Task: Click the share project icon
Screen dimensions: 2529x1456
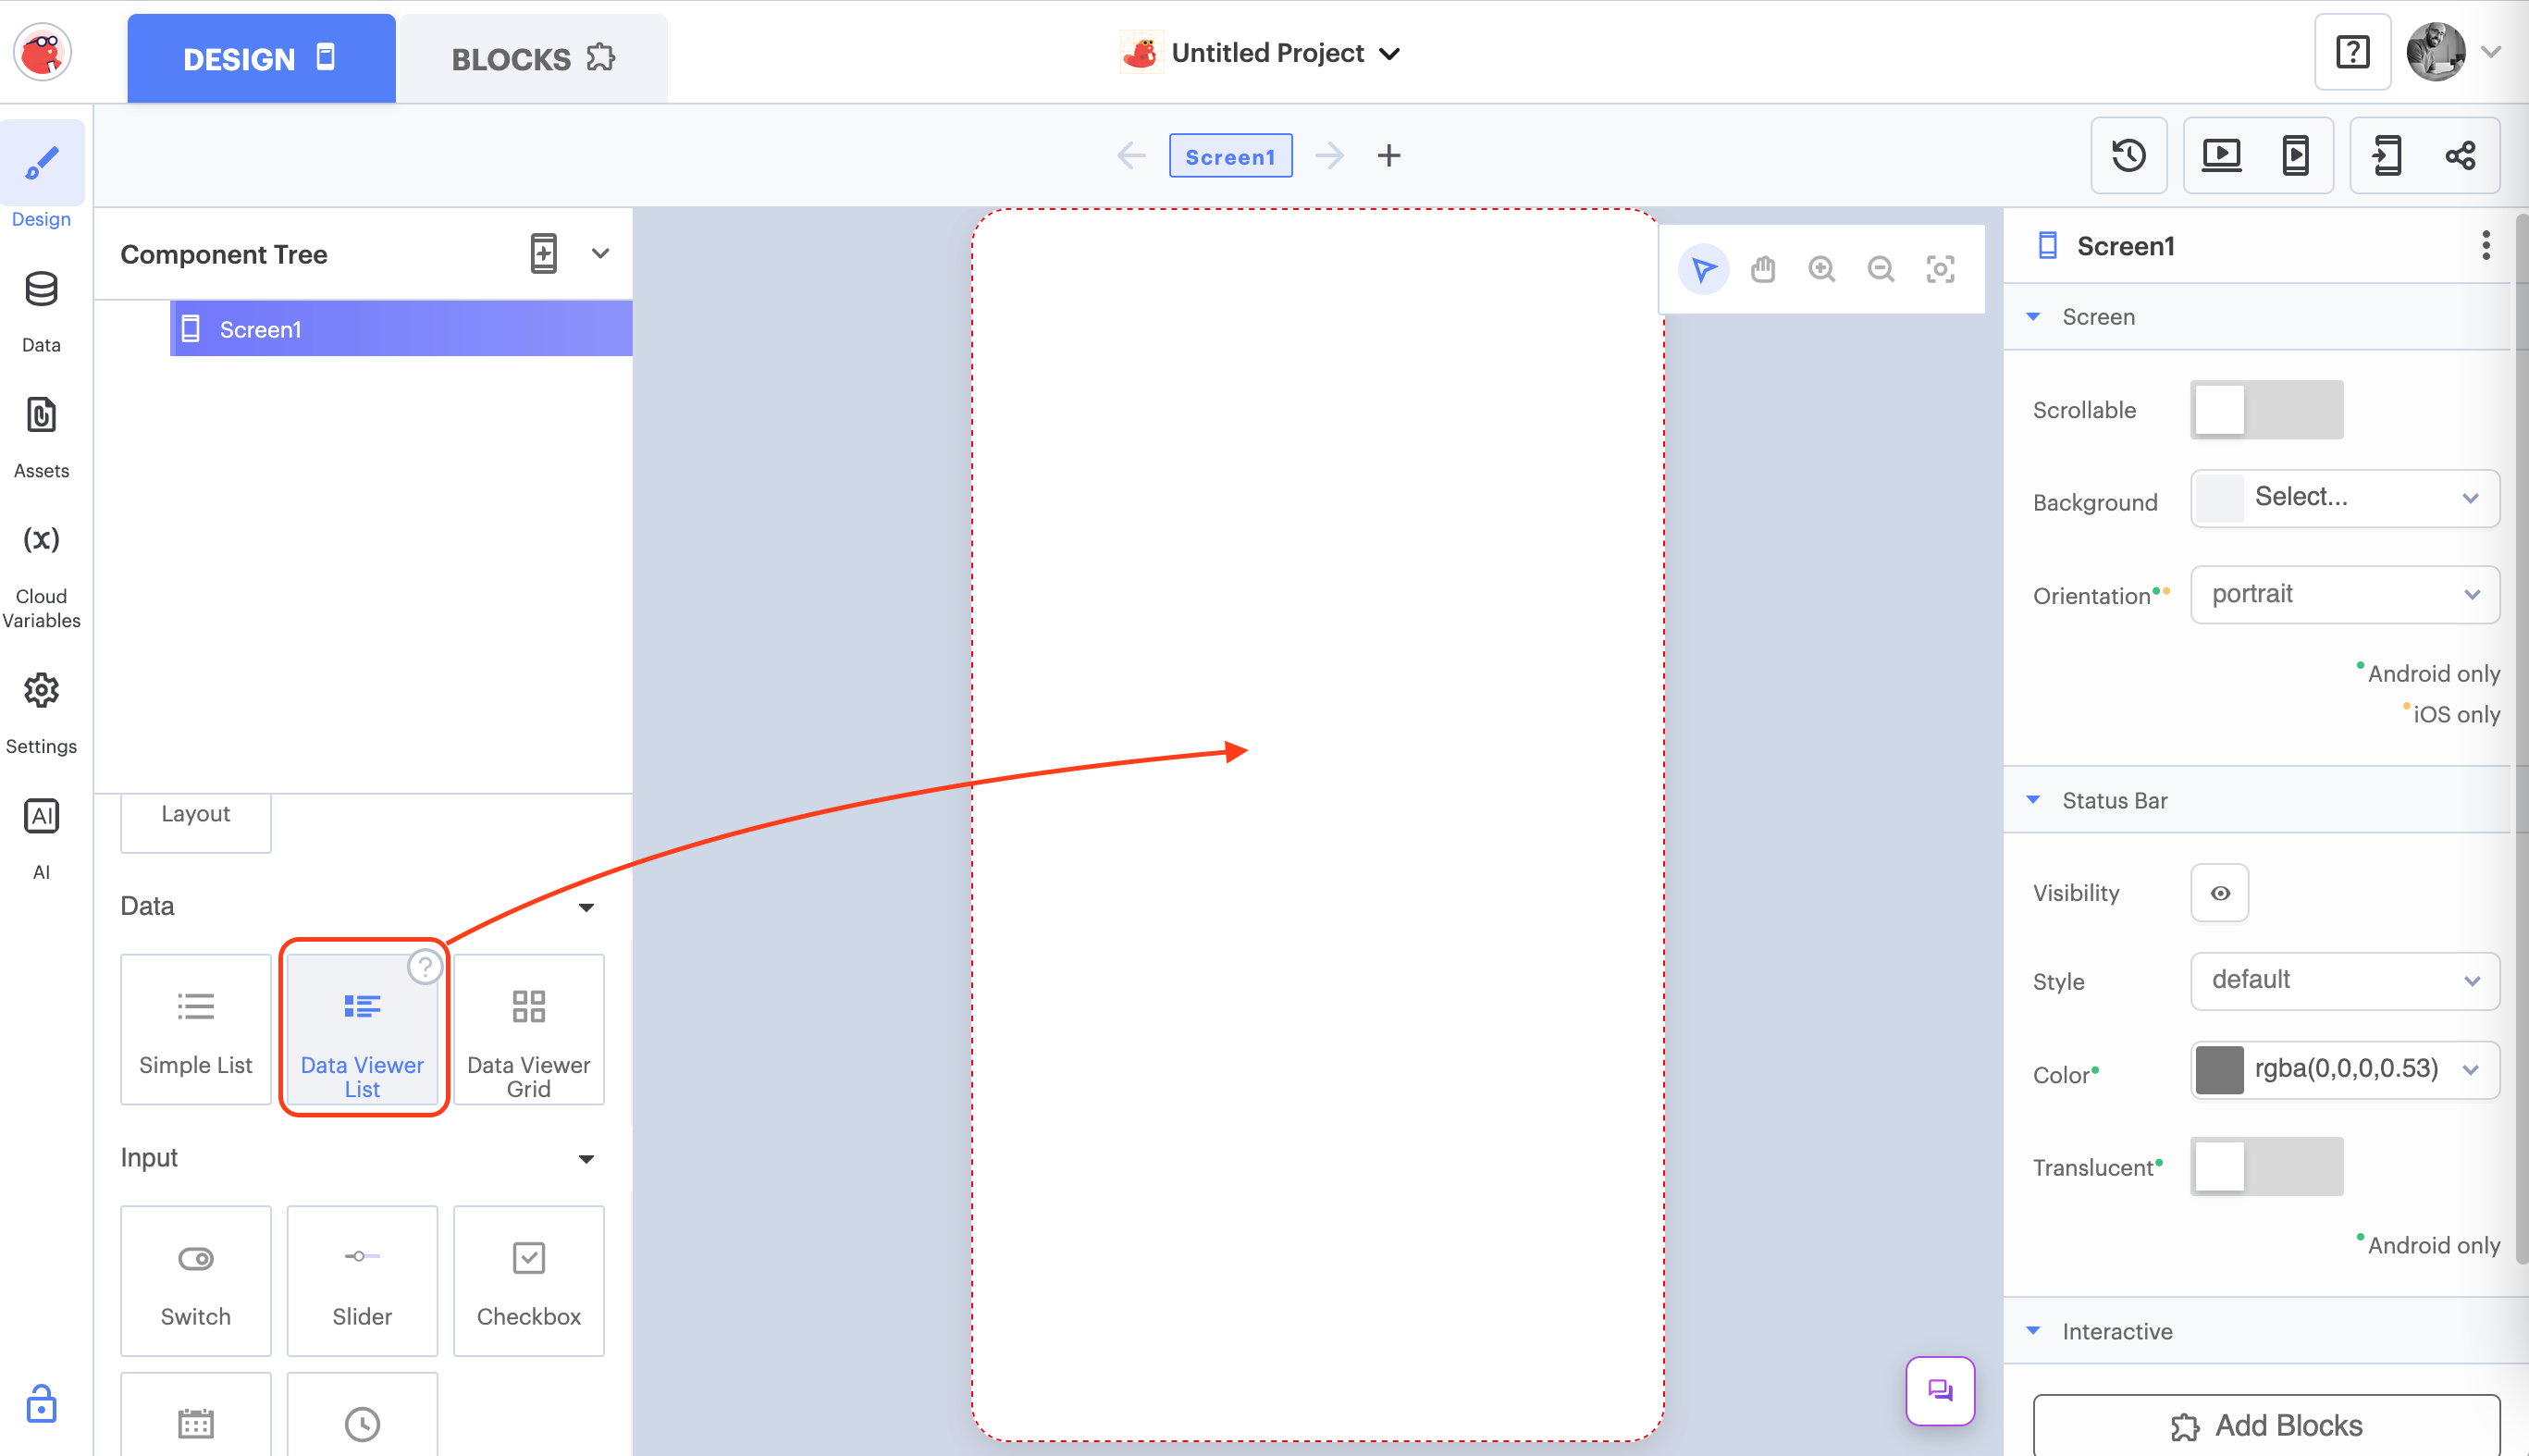Action: (2460, 156)
